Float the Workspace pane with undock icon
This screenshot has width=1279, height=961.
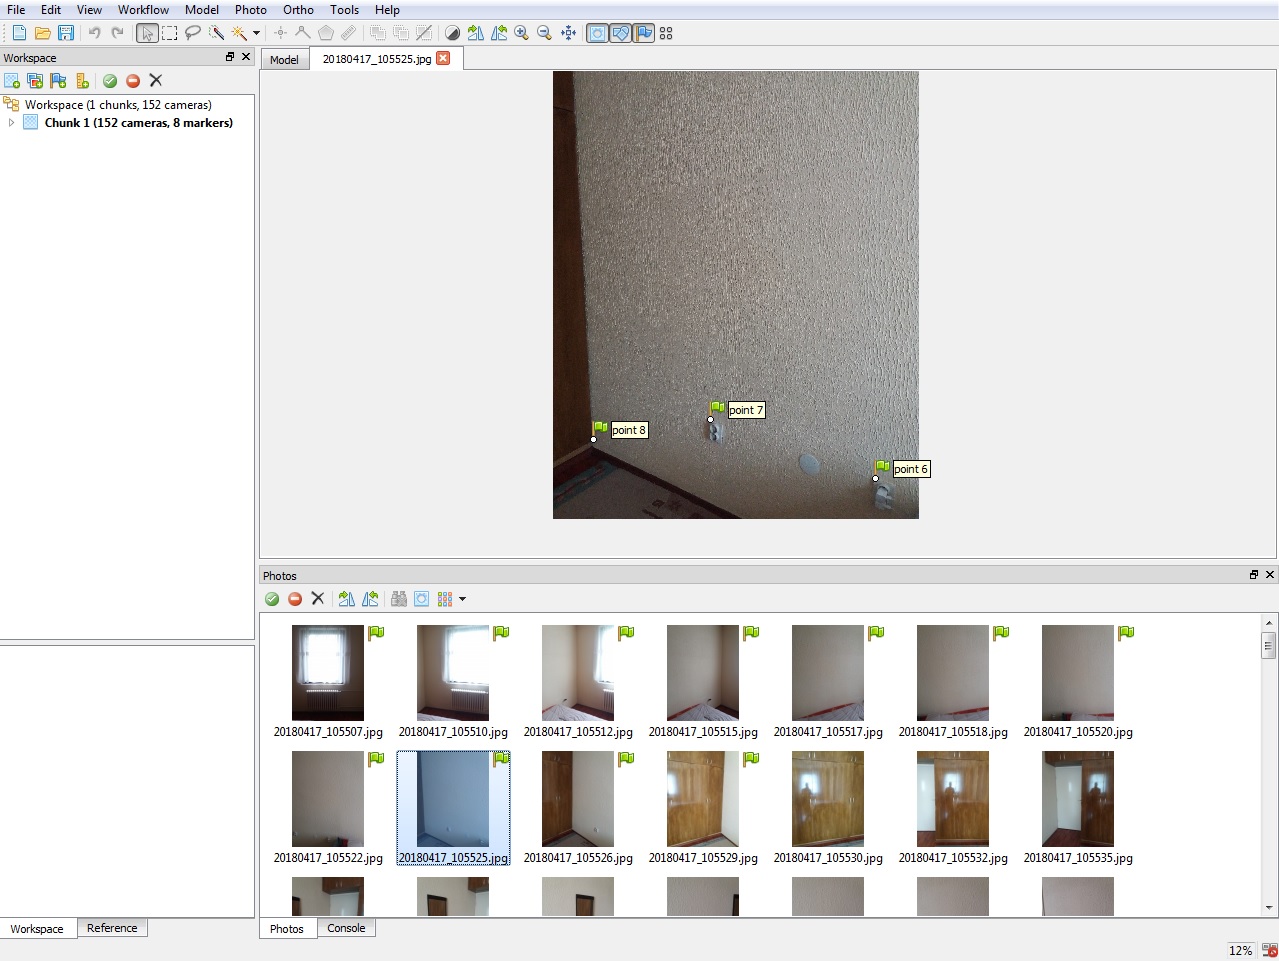pos(230,57)
